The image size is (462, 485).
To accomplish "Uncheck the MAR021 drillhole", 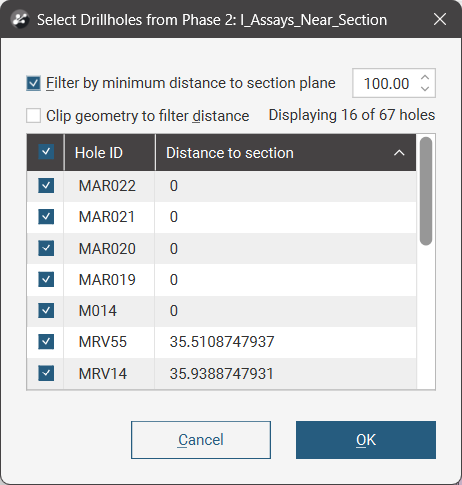I will click(x=46, y=217).
